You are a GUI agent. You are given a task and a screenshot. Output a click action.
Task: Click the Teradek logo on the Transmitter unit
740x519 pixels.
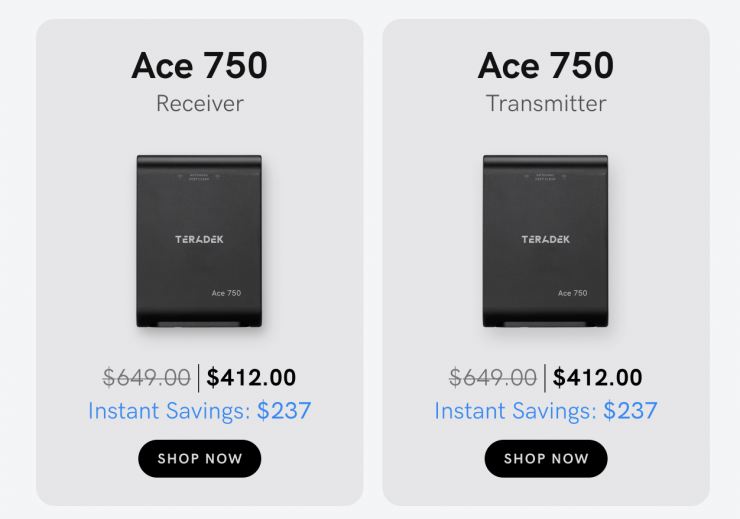tap(546, 240)
